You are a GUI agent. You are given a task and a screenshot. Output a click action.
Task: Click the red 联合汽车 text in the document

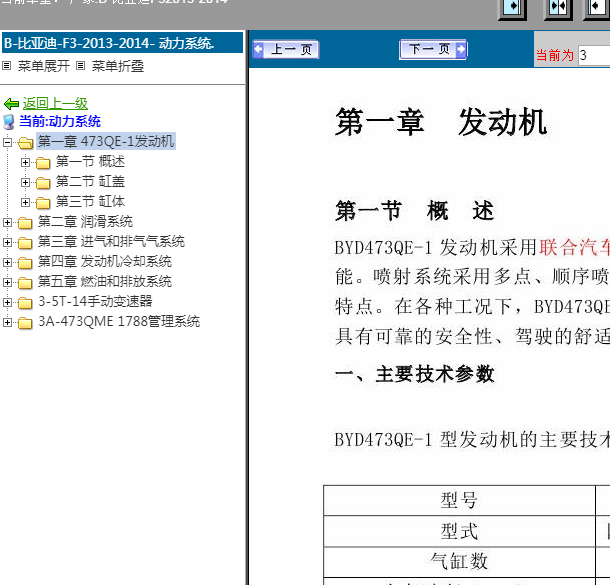(x=575, y=247)
